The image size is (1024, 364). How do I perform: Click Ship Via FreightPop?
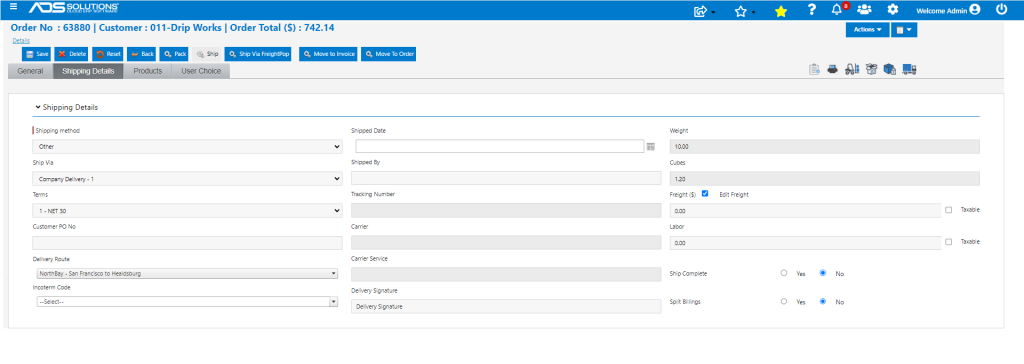click(x=259, y=54)
